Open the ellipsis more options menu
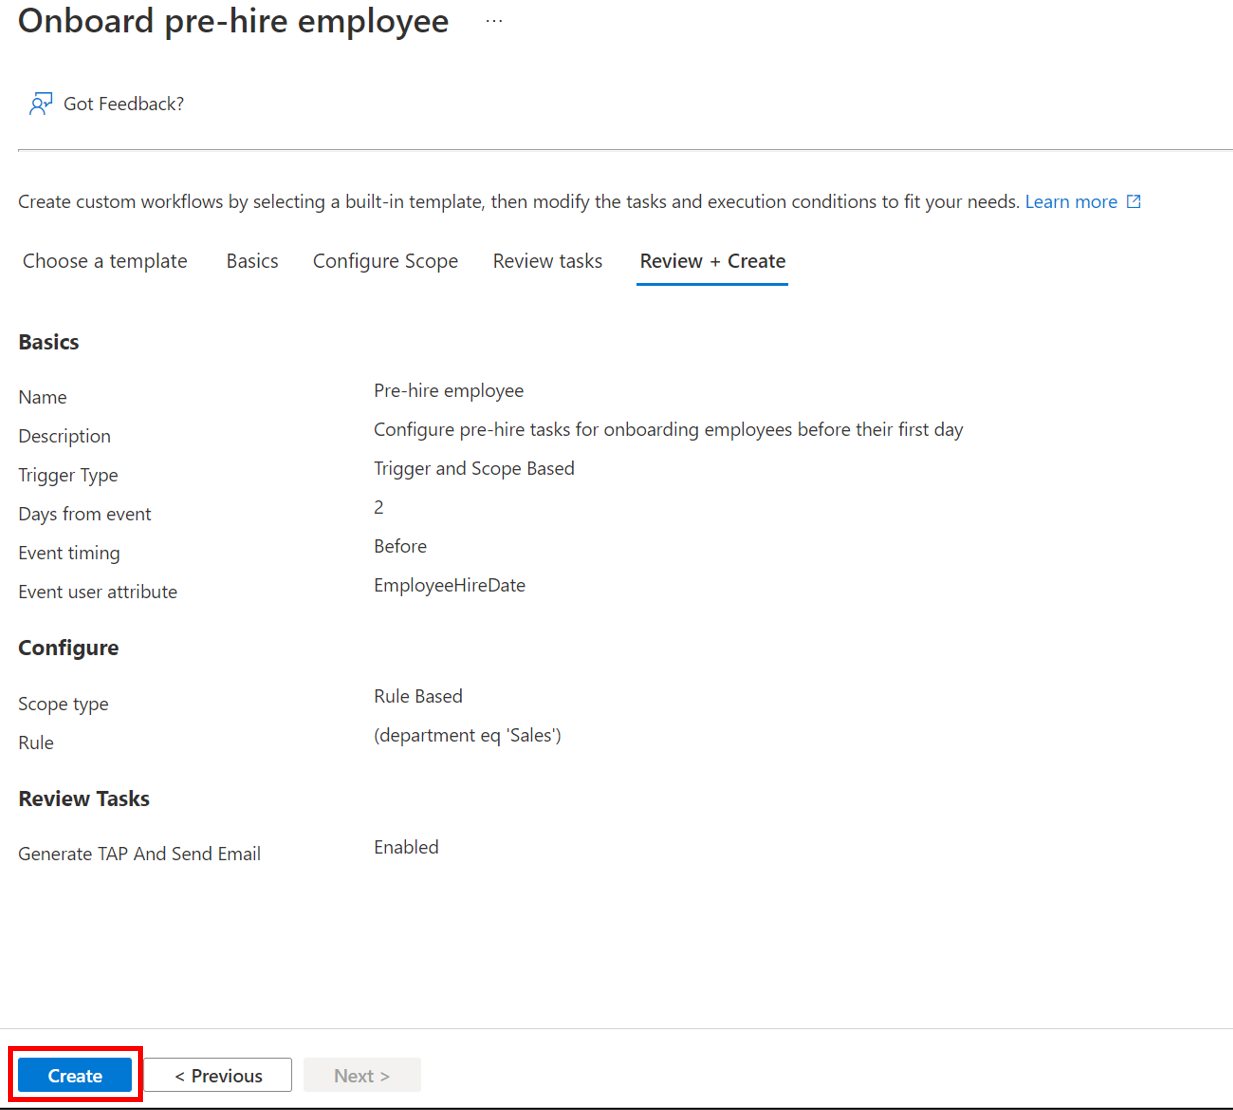The image size is (1233, 1110). click(x=494, y=21)
